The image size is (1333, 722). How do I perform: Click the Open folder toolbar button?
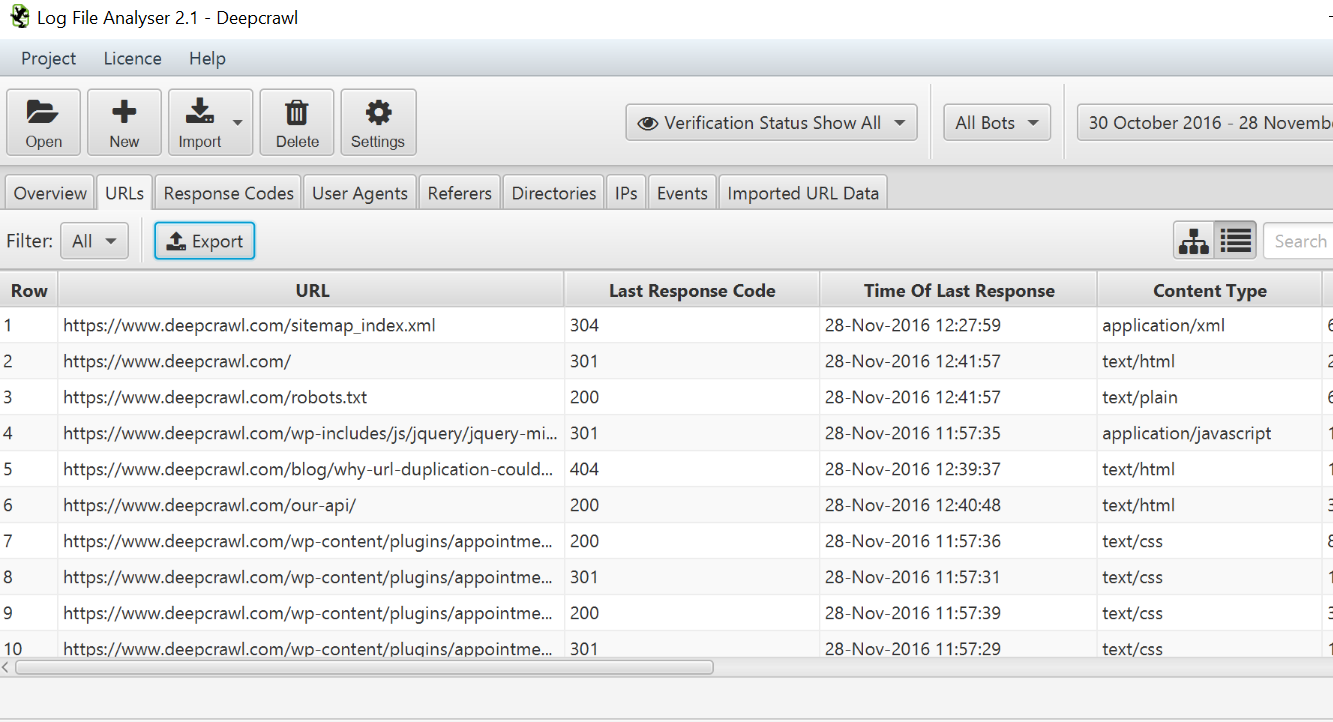tap(44, 122)
